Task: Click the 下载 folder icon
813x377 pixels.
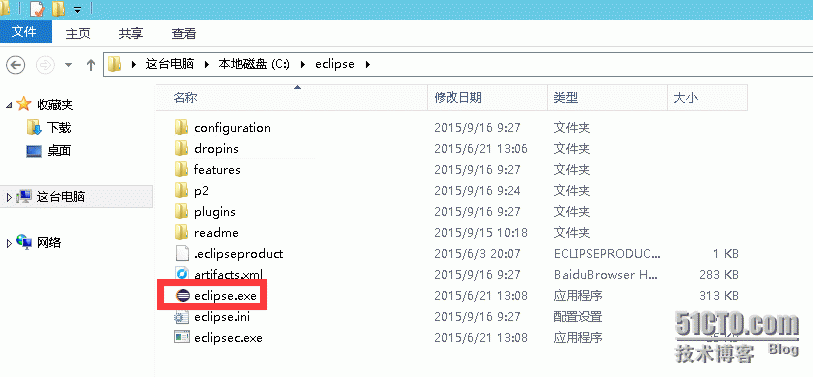Action: coord(34,127)
